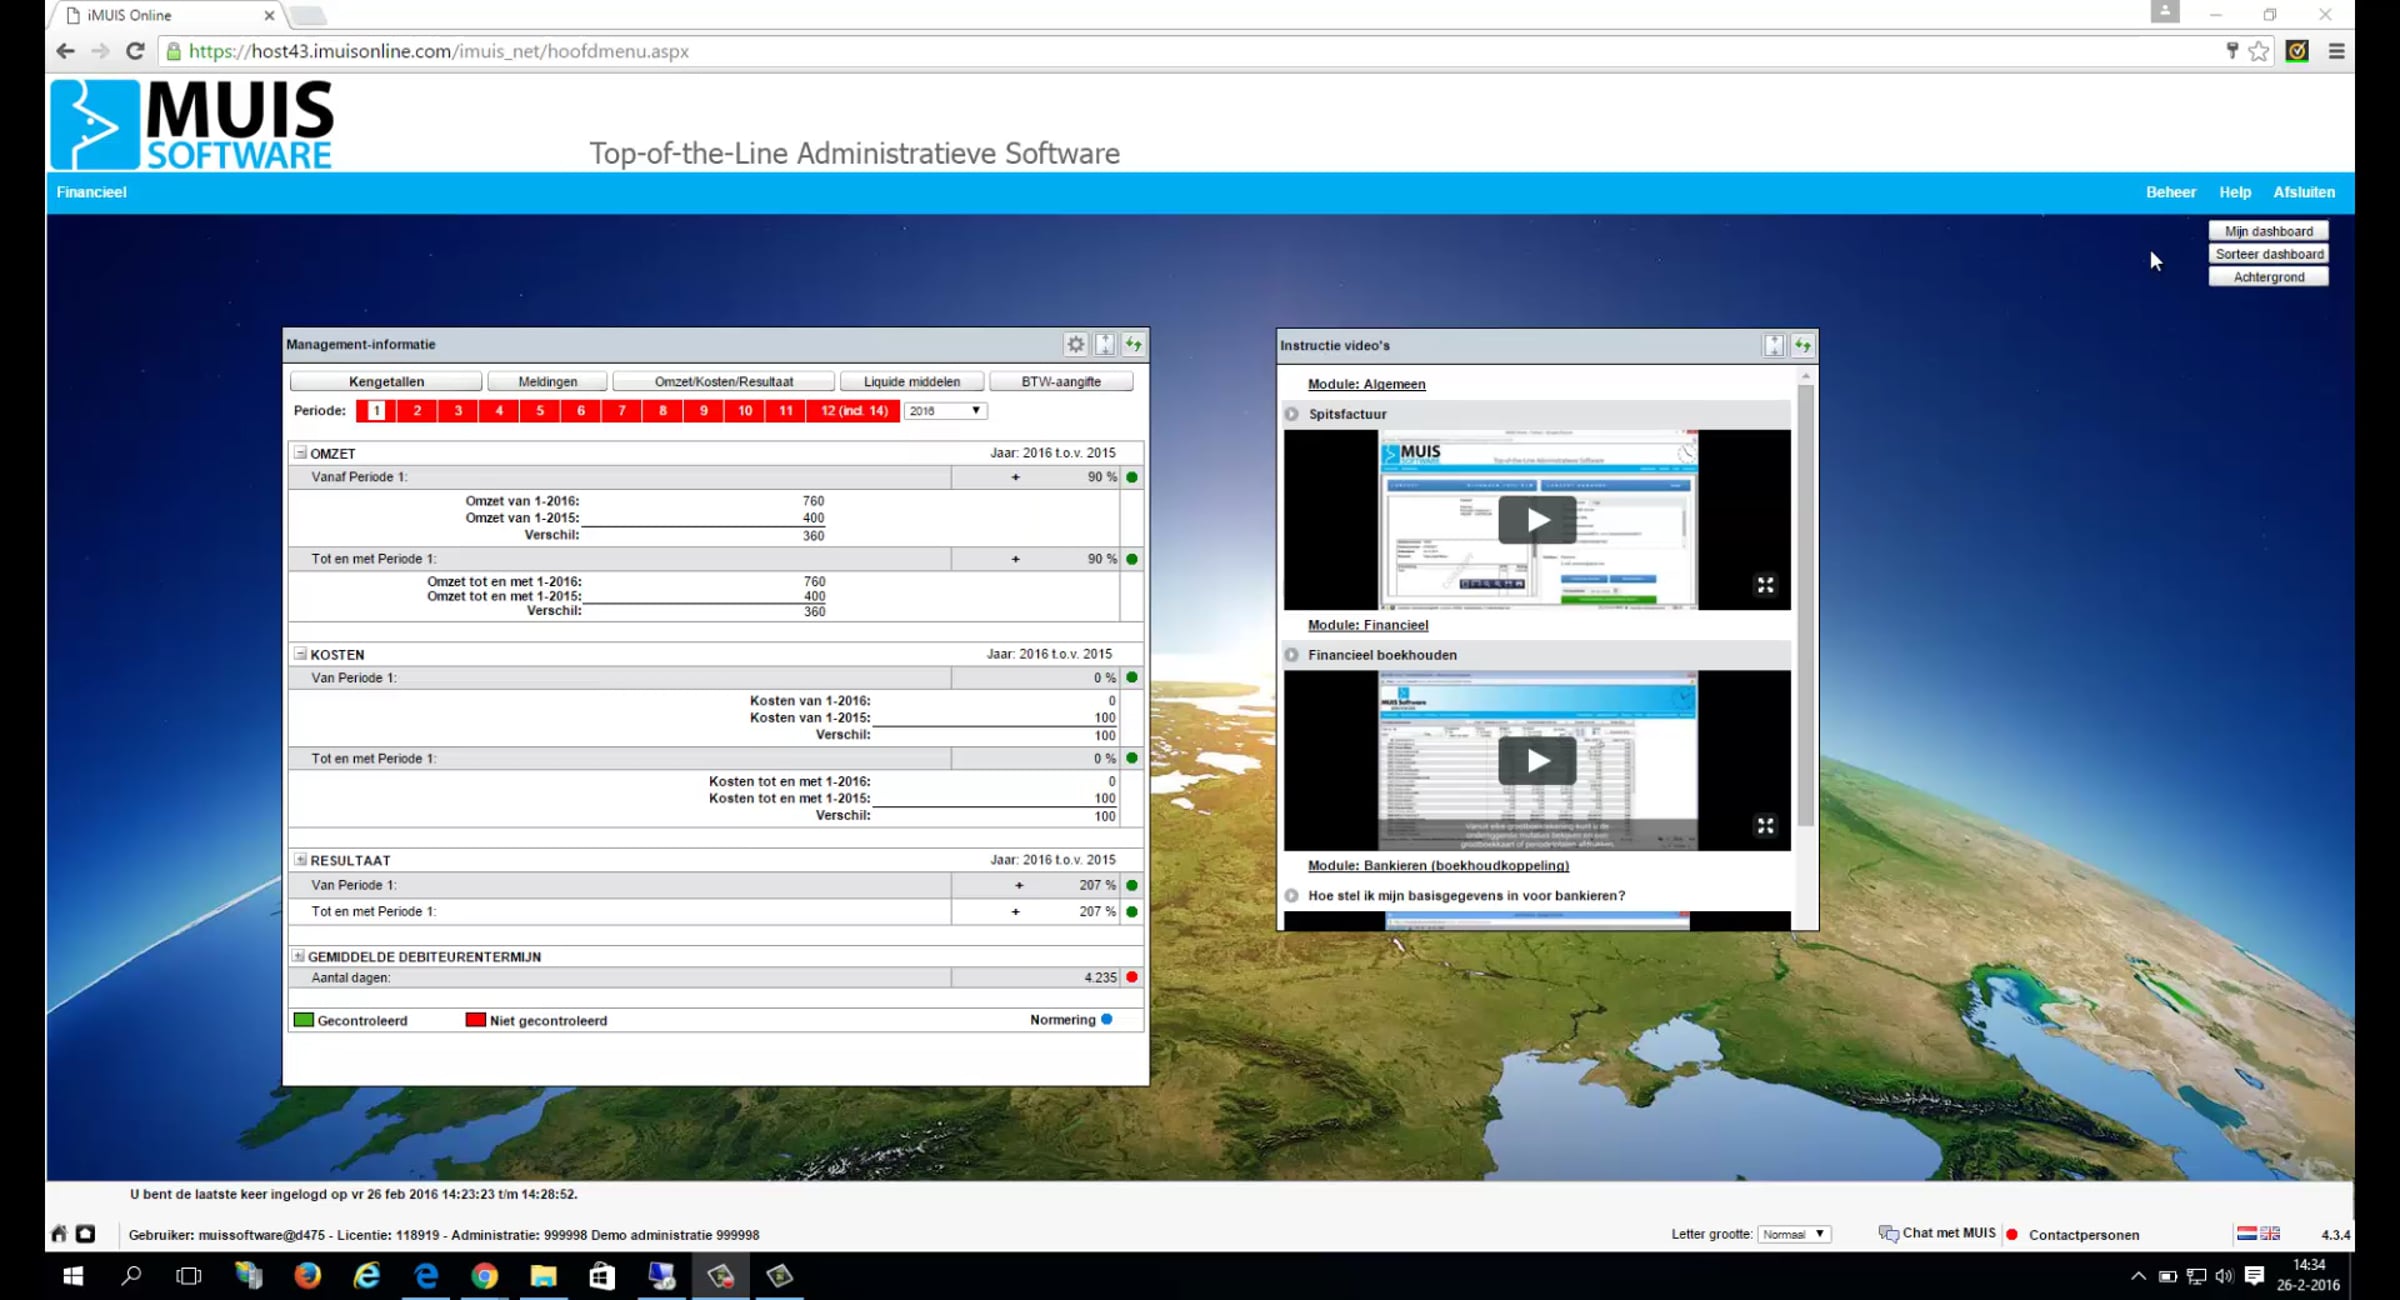Image resolution: width=2400 pixels, height=1300 pixels.
Task: Open the year dropdown showing 2016
Action: (945, 410)
